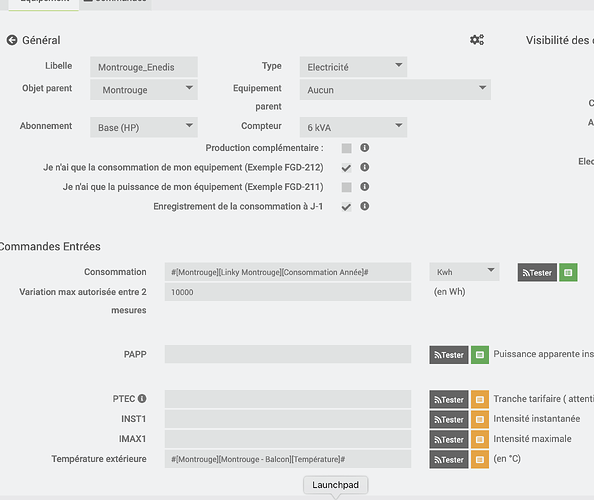Click green select-command icon for PAPP
The height and width of the screenshot is (500, 594).
click(x=480, y=355)
